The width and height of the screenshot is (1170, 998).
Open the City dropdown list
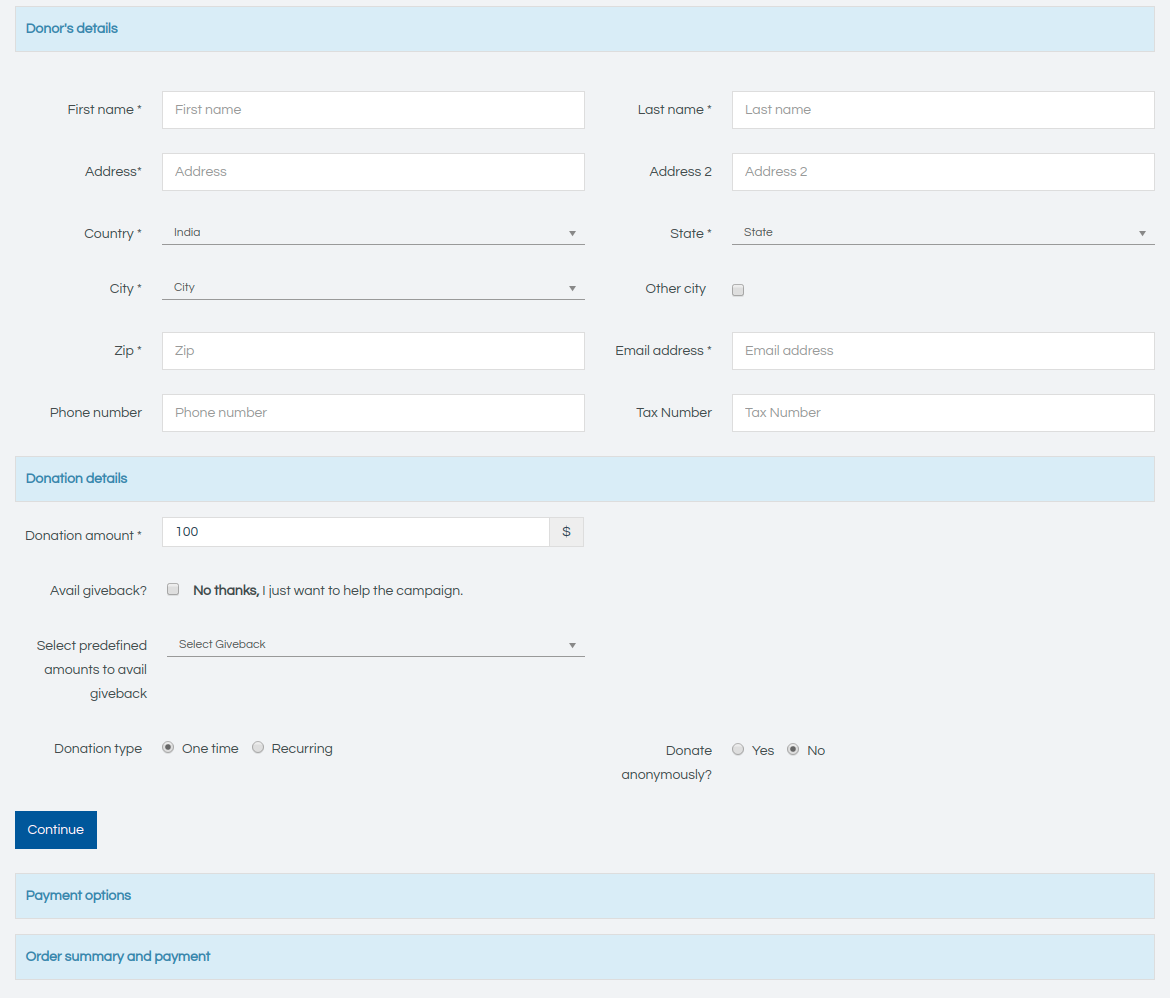click(x=372, y=288)
